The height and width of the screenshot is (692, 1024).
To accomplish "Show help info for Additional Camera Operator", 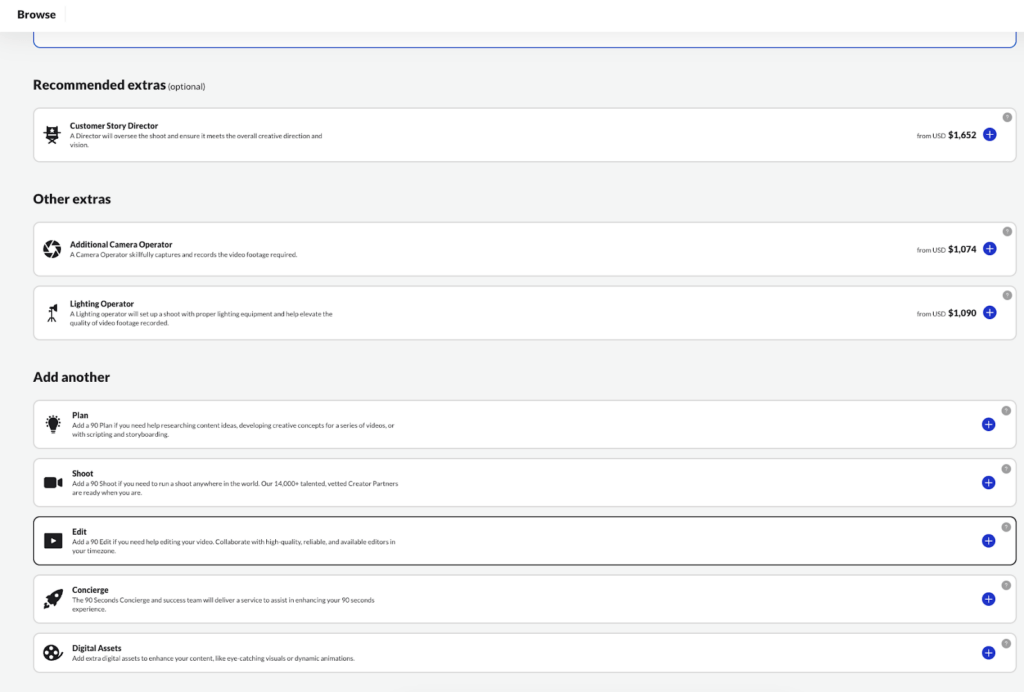I will (1007, 231).
